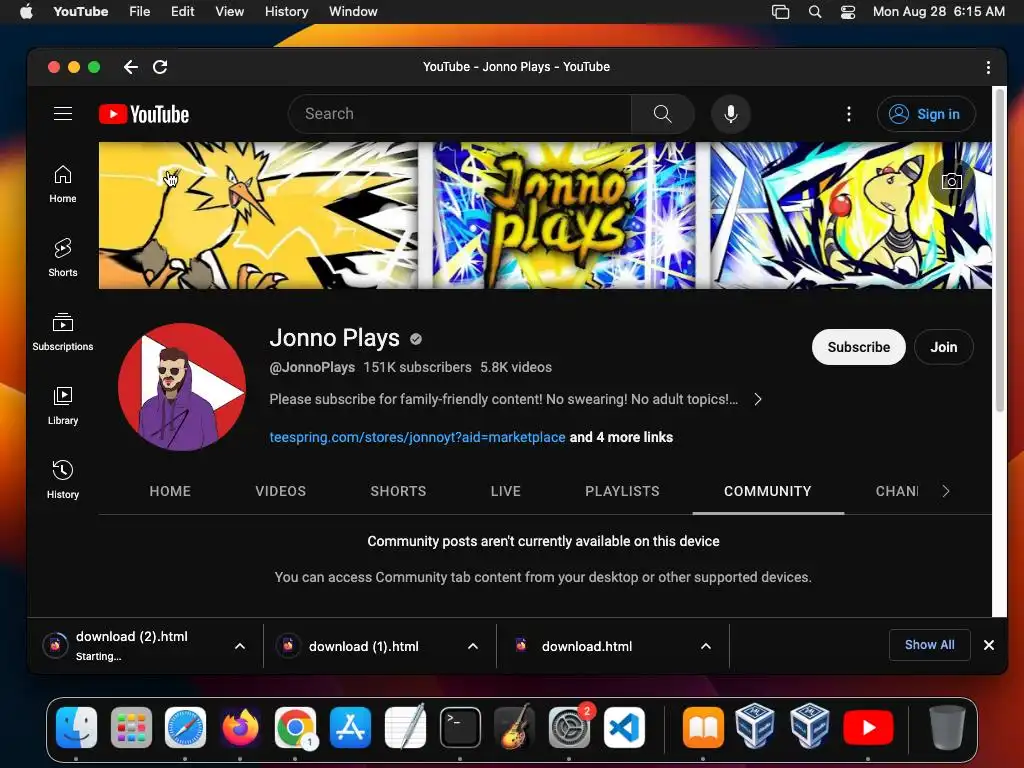Viewport: 1024px width, 768px height.
Task: Open Launchpad from the dock
Action: [x=131, y=727]
